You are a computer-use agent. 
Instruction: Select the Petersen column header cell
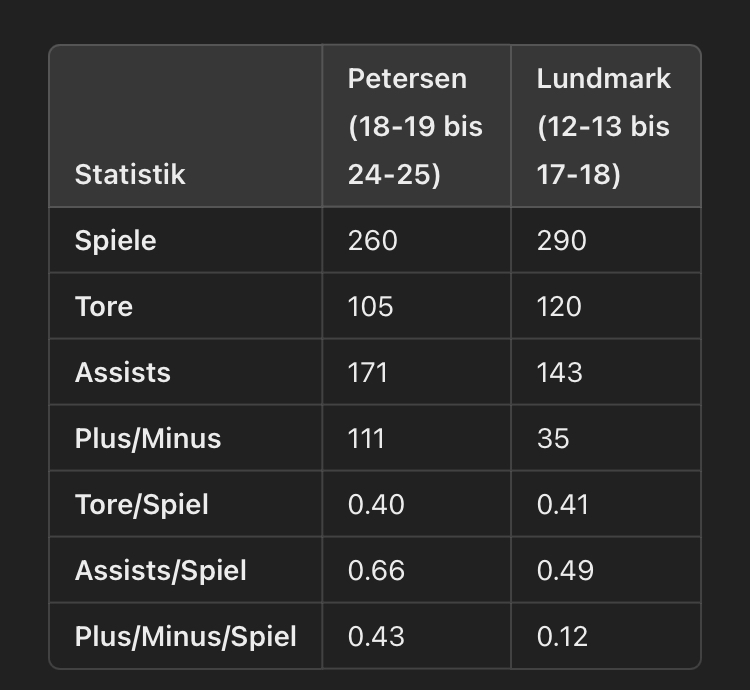click(x=415, y=127)
